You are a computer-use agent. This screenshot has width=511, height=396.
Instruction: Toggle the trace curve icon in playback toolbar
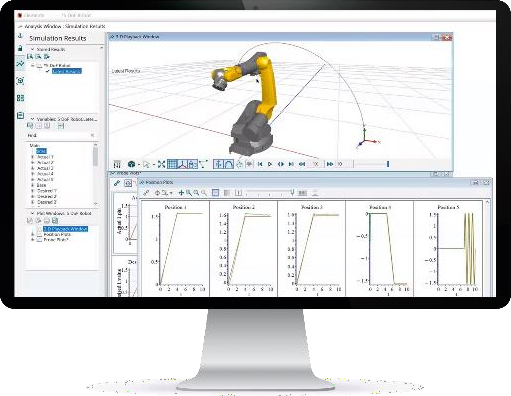(x=229, y=164)
